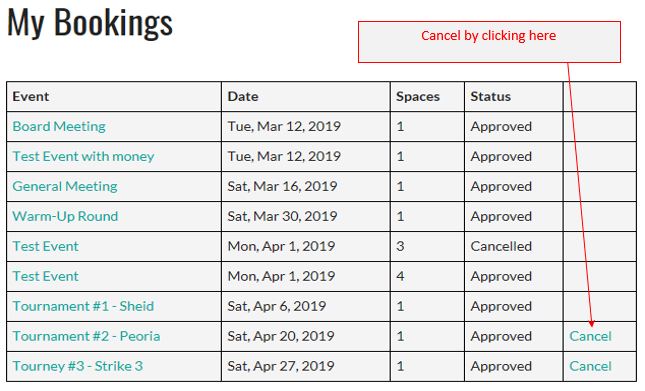This screenshot has height=391, width=645.
Task: Click the Date column header
Action: pos(243,97)
